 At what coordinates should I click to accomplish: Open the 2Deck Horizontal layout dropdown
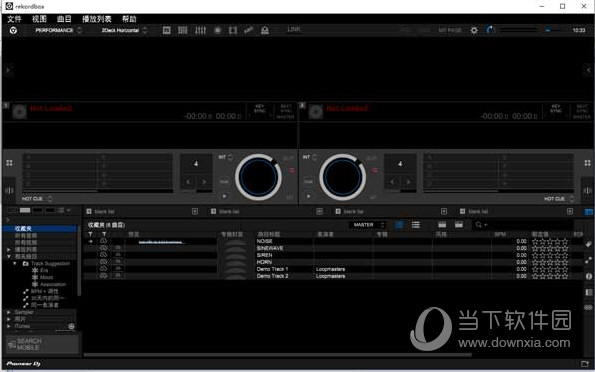click(124, 30)
